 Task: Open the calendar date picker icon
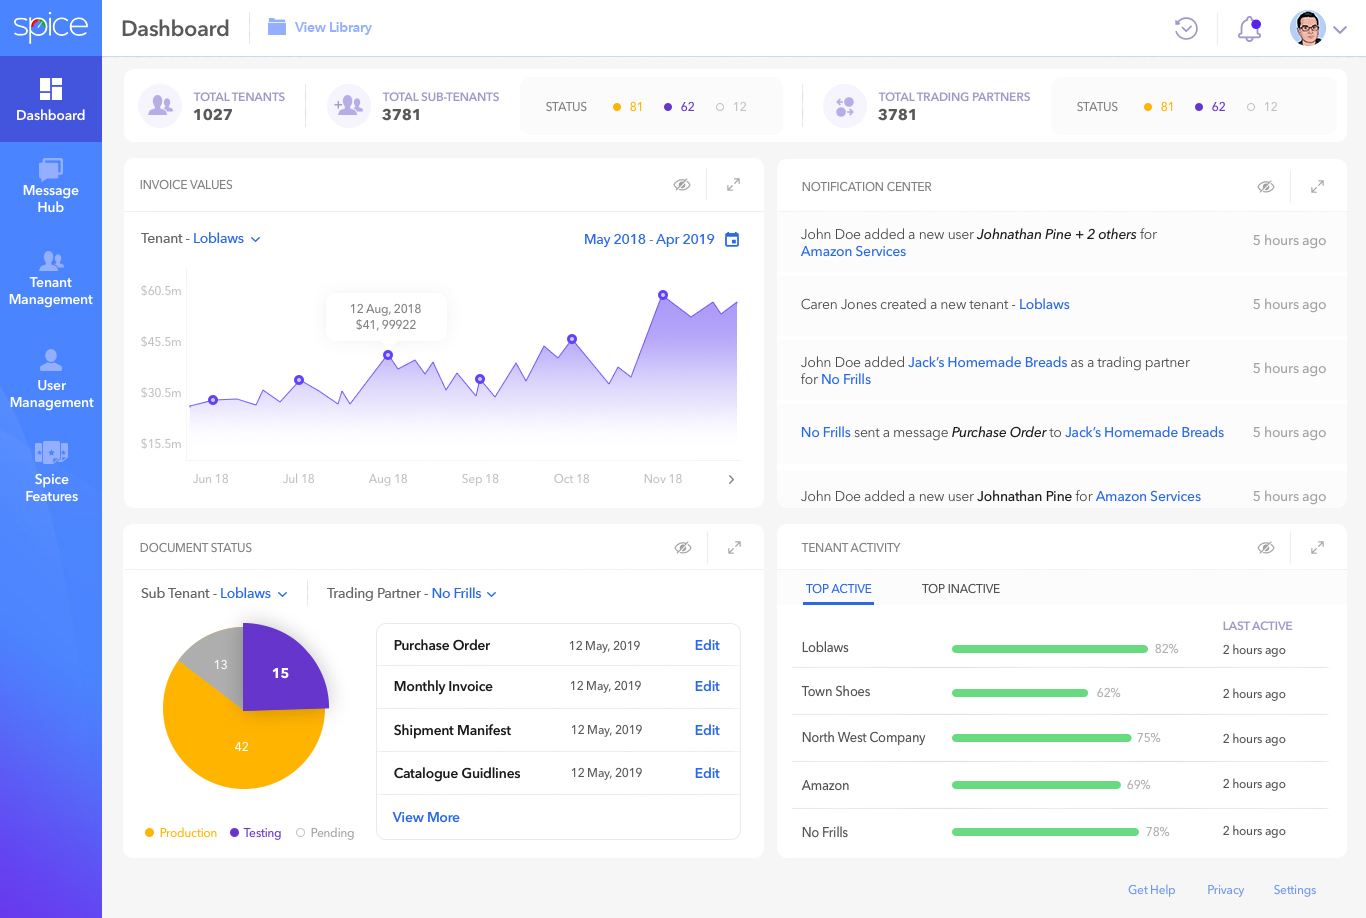[x=732, y=239]
